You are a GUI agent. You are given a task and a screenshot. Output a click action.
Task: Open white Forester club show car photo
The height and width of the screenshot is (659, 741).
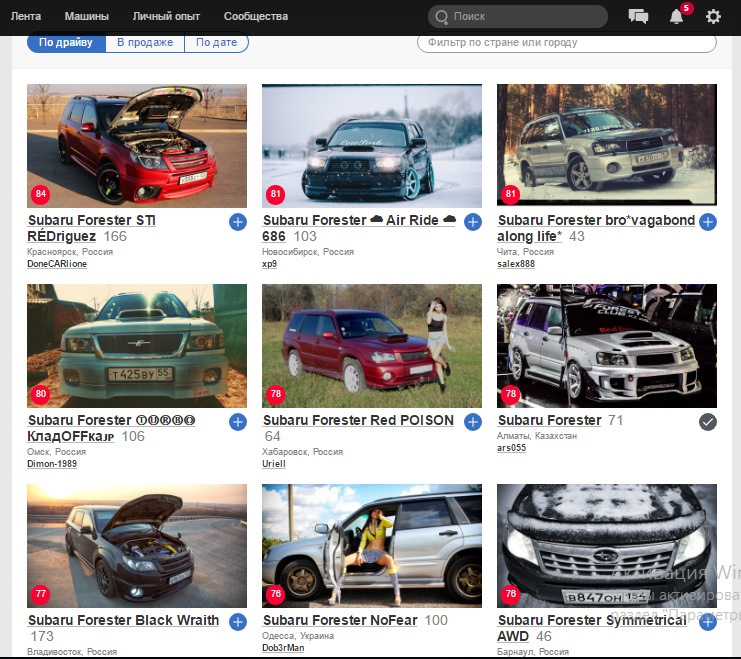point(607,346)
